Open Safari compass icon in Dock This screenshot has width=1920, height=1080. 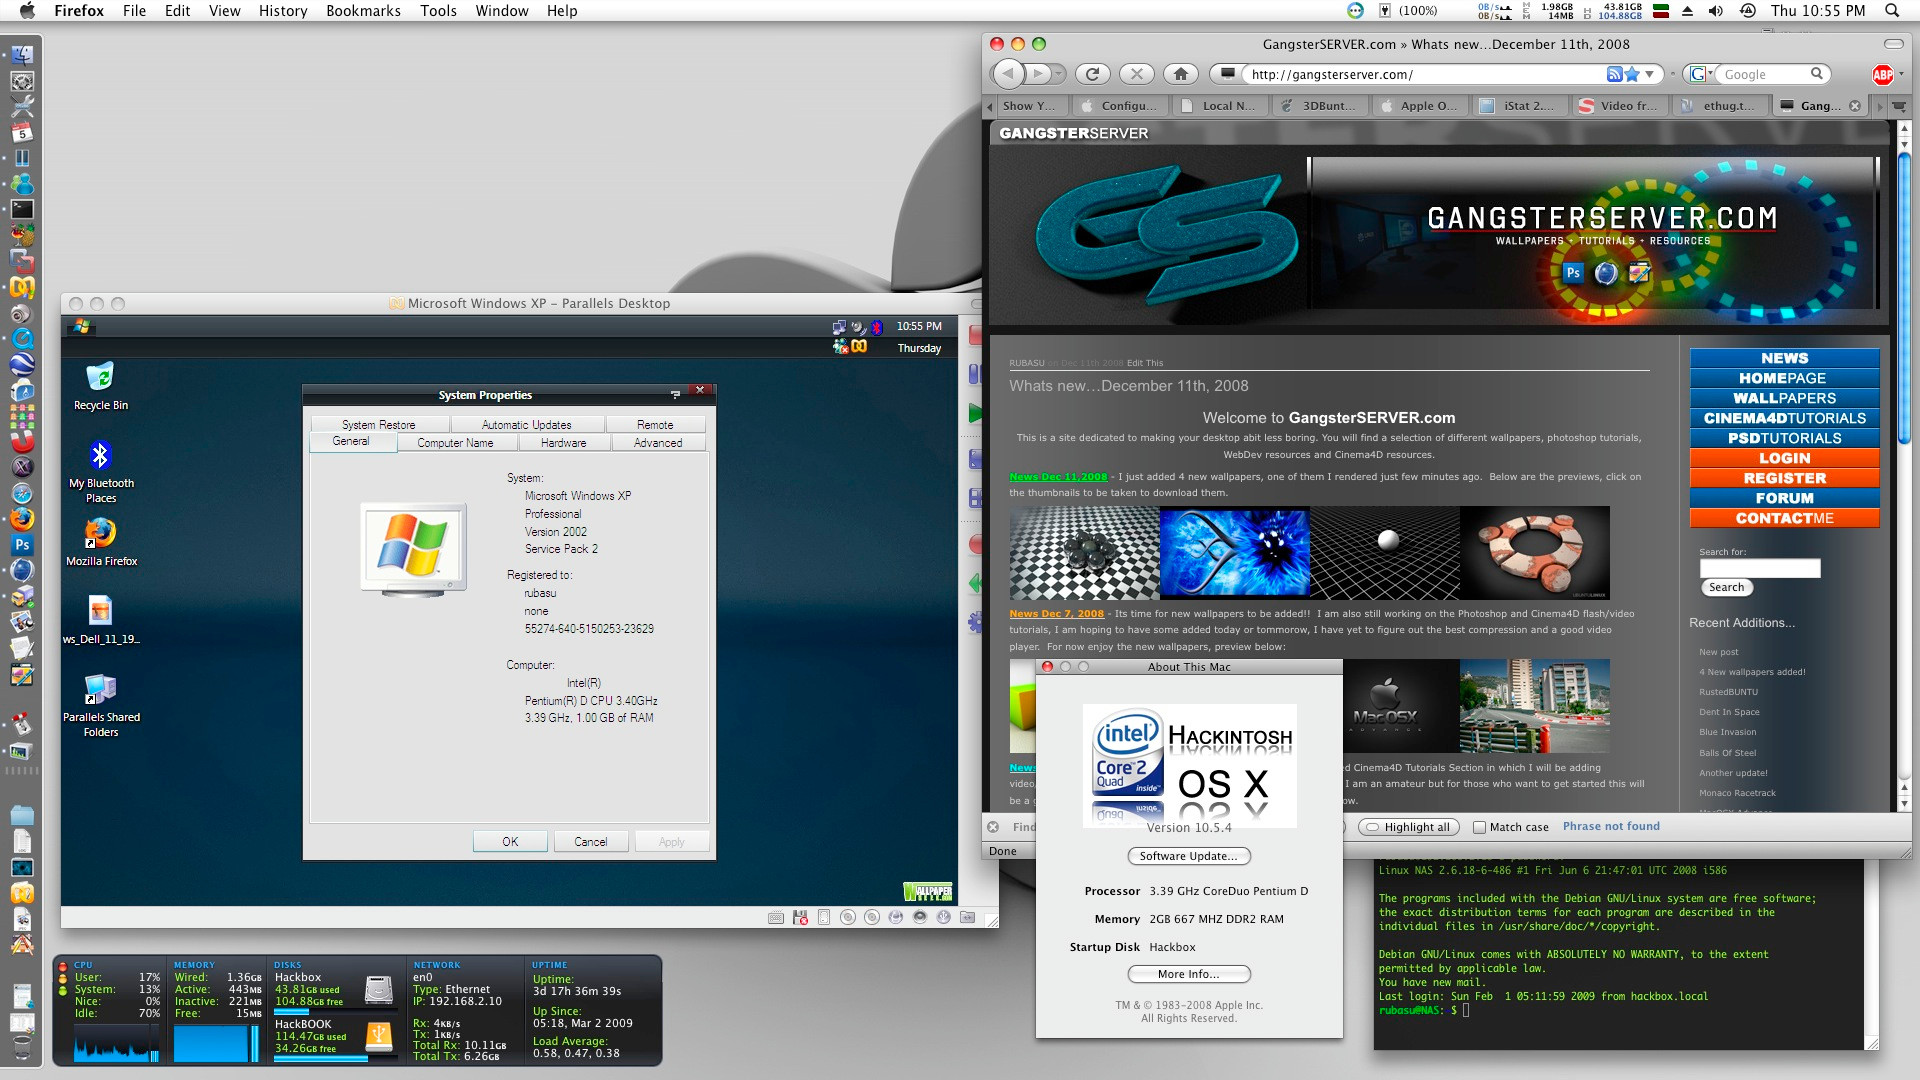[22, 493]
